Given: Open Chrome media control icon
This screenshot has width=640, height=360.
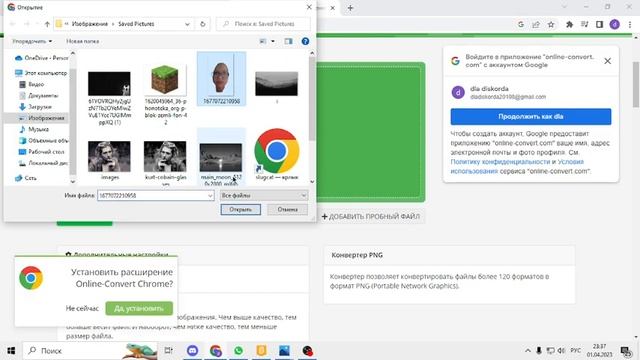Looking at the screenshot, I should tap(584, 24).
